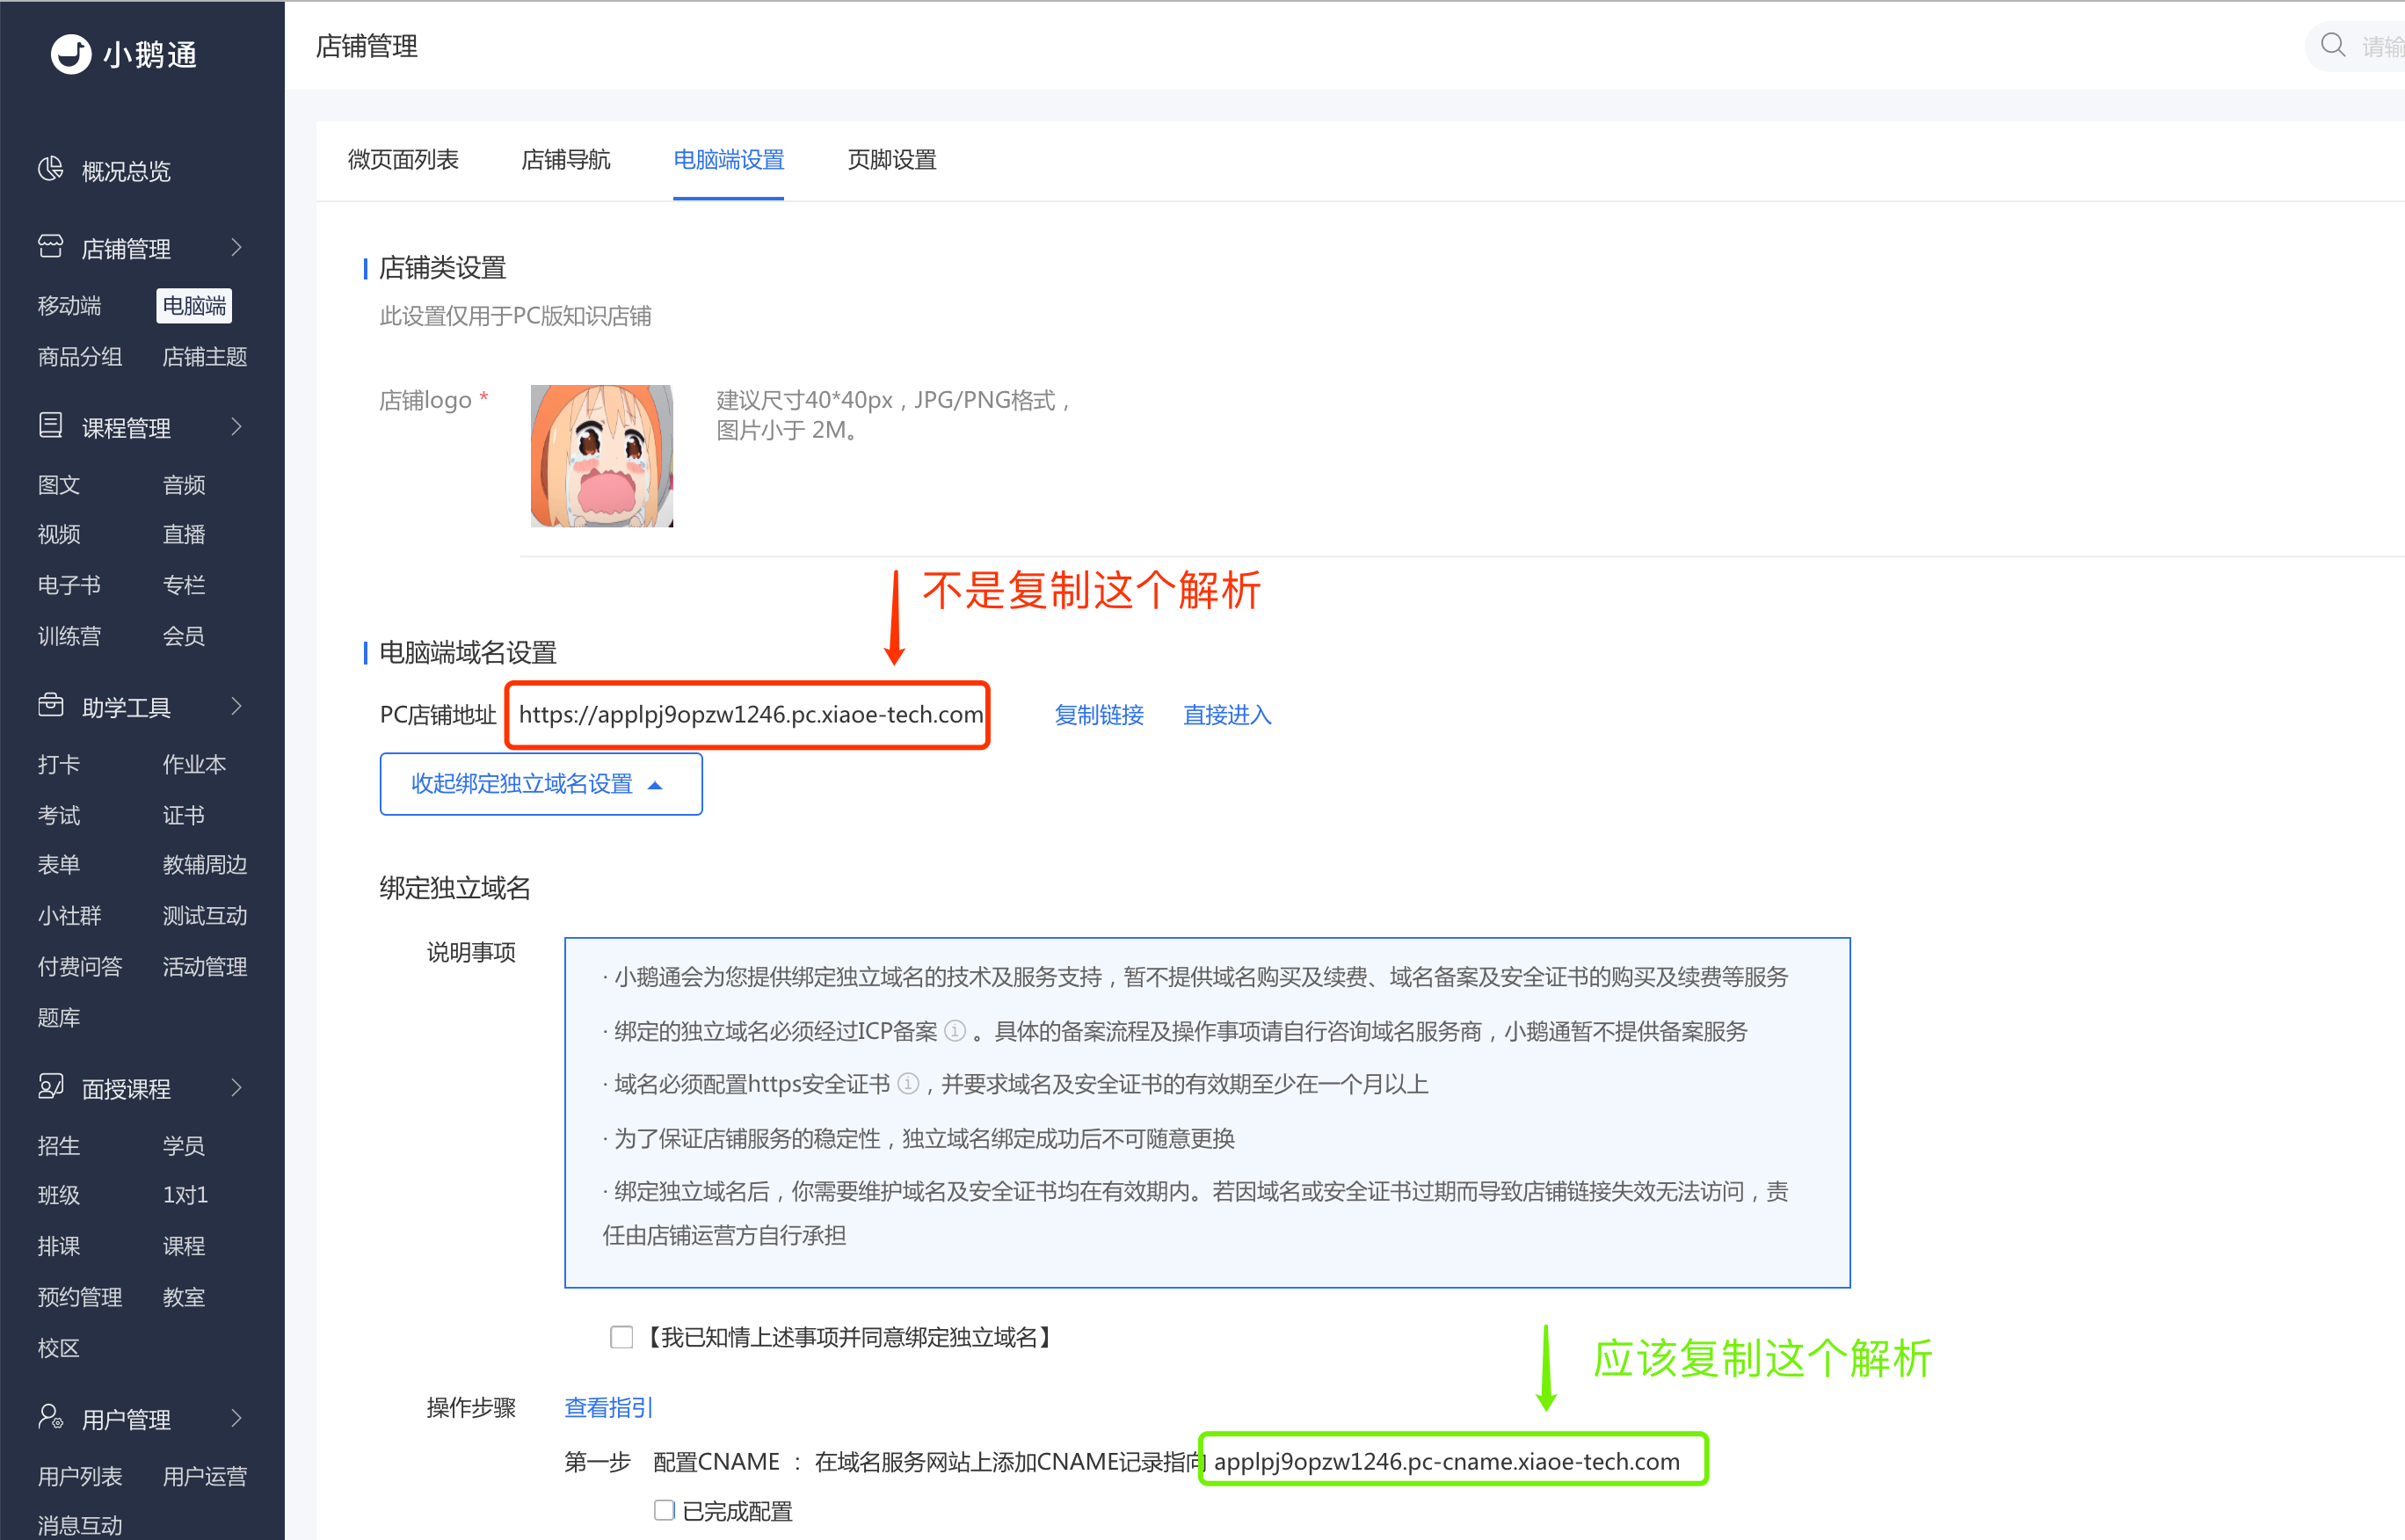Collapse 收起绑定独立域名设置 panel
This screenshot has width=2405, height=1540.
[541, 784]
